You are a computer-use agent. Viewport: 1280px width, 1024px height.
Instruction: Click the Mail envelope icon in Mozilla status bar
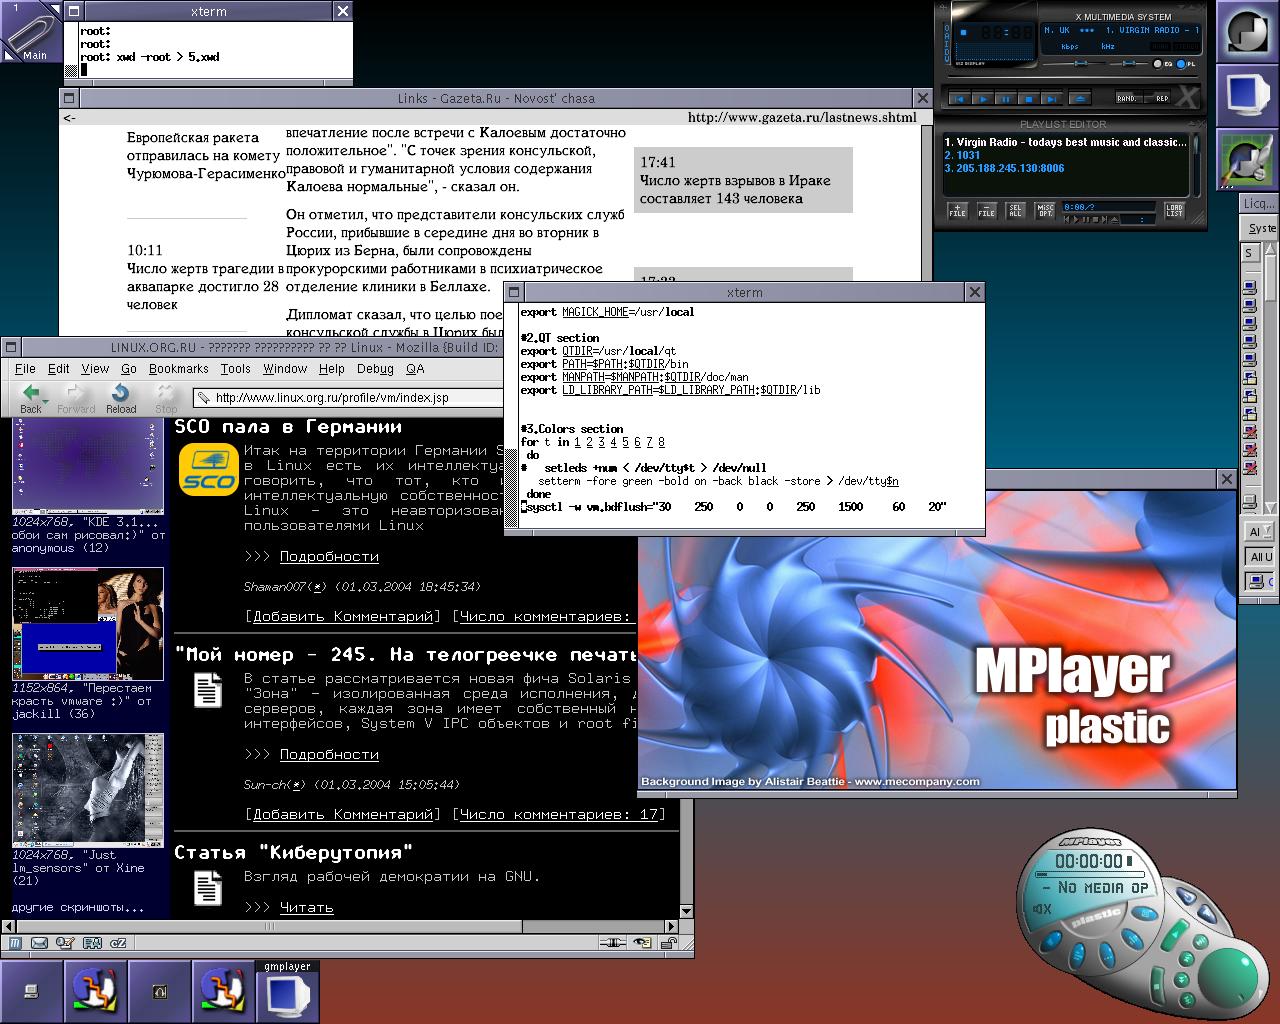[40, 943]
